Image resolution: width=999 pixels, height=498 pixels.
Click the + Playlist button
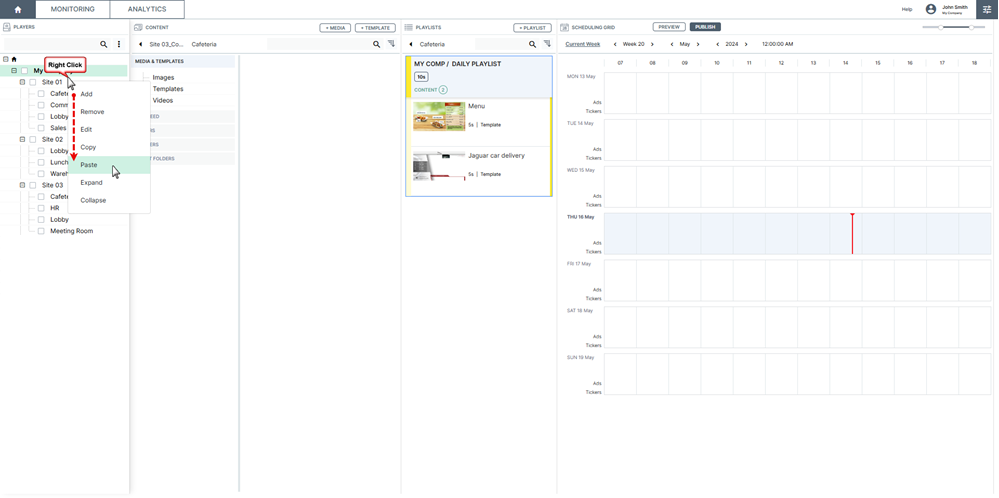click(x=533, y=28)
